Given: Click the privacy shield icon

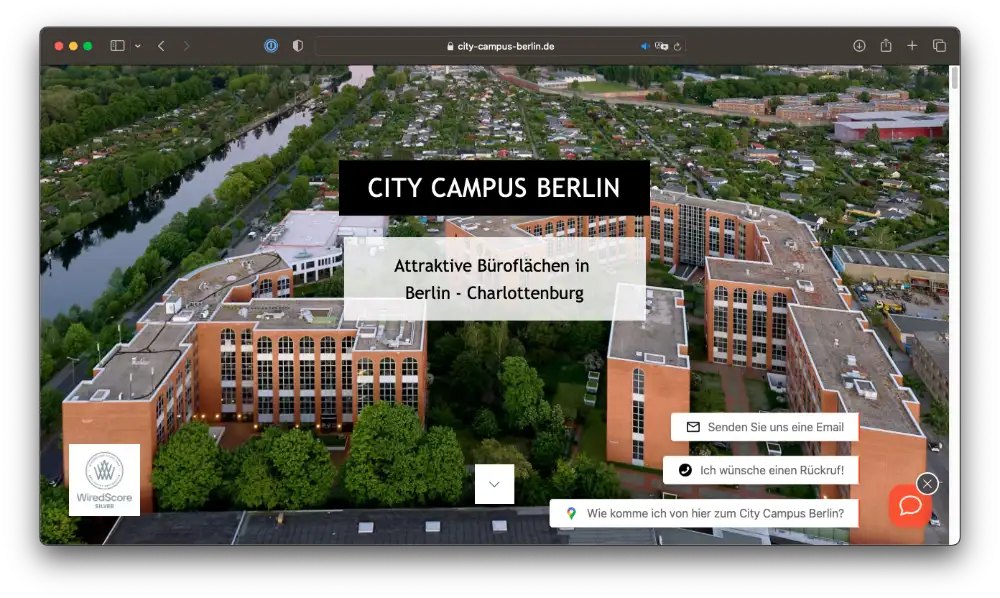Looking at the screenshot, I should (x=297, y=46).
